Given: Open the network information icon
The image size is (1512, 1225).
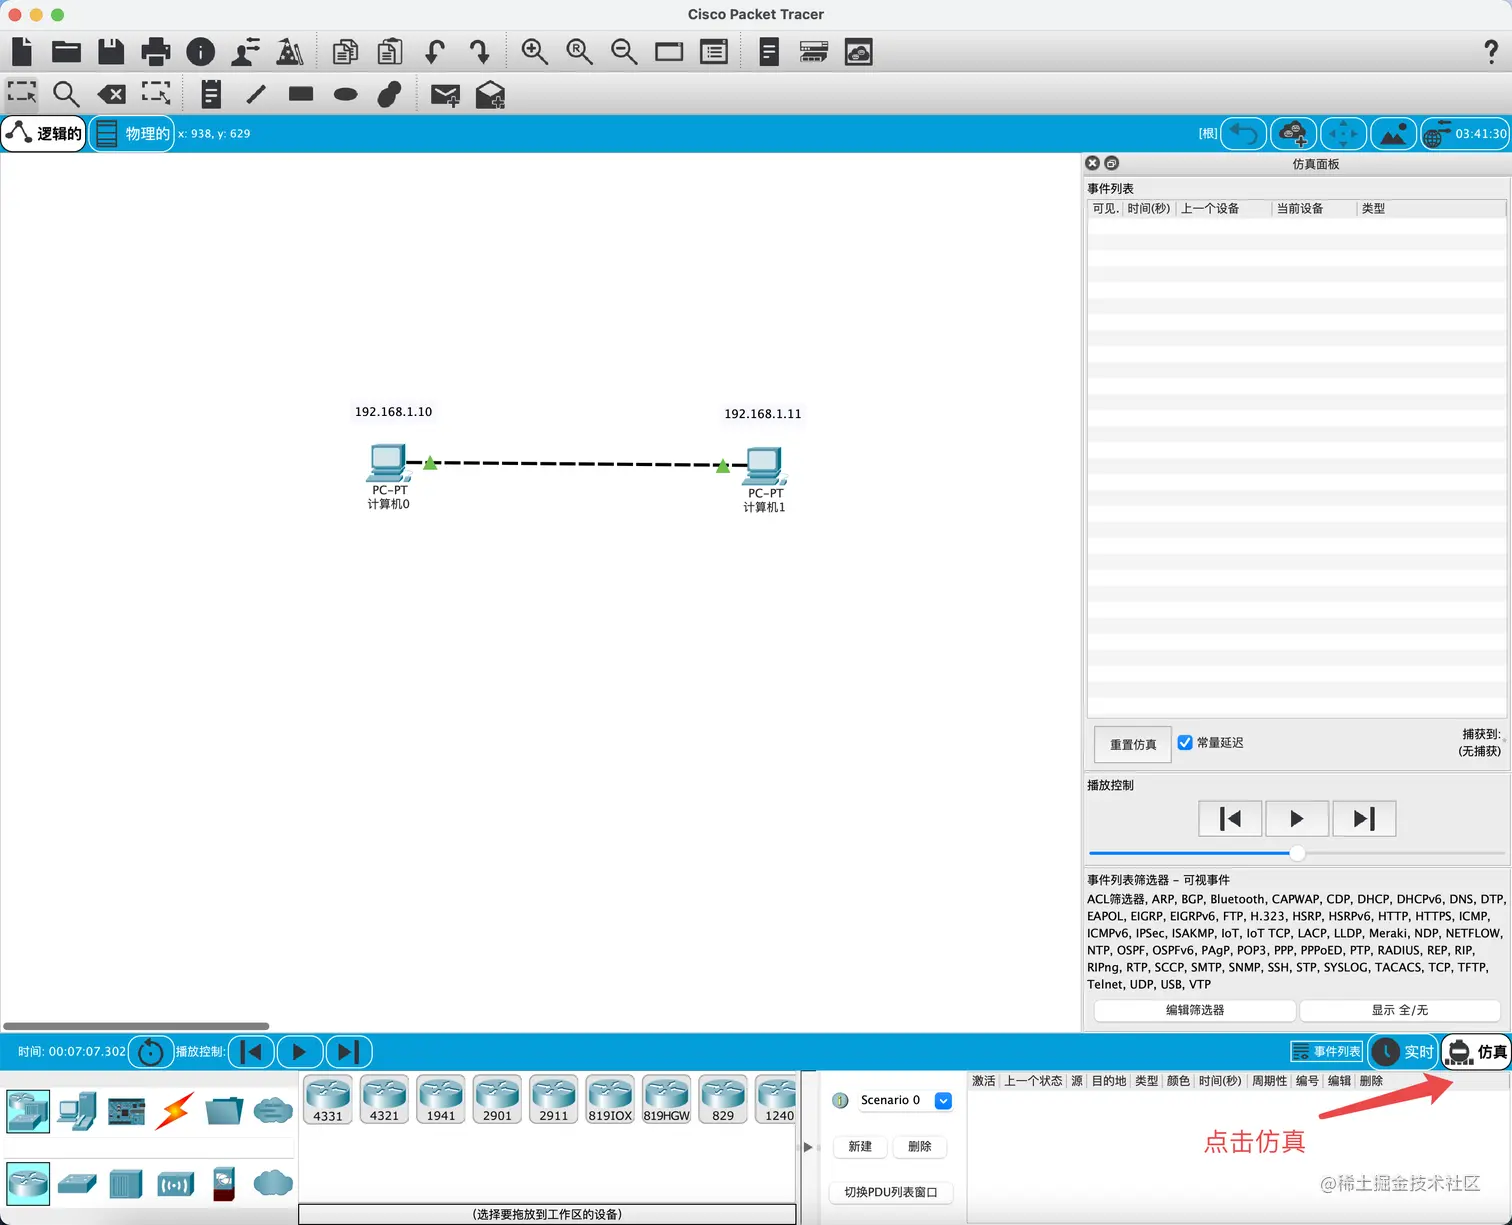Looking at the screenshot, I should coord(200,52).
